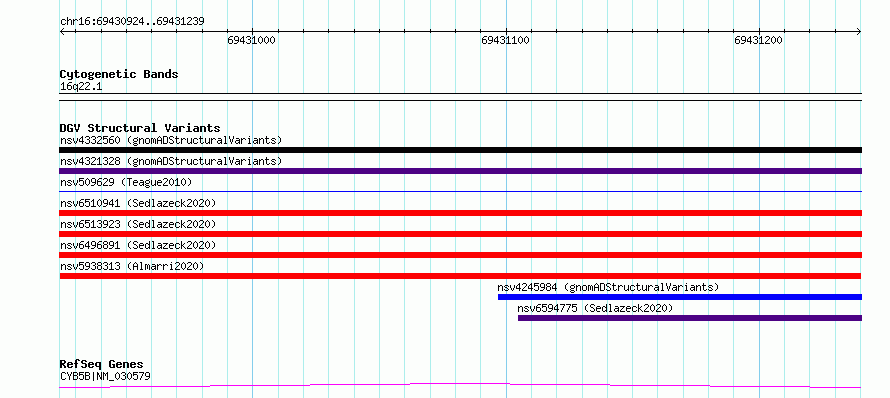This screenshot has height=398, width=890.
Task: Click ruler position 69431100
Action: pyautogui.click(x=505, y=40)
